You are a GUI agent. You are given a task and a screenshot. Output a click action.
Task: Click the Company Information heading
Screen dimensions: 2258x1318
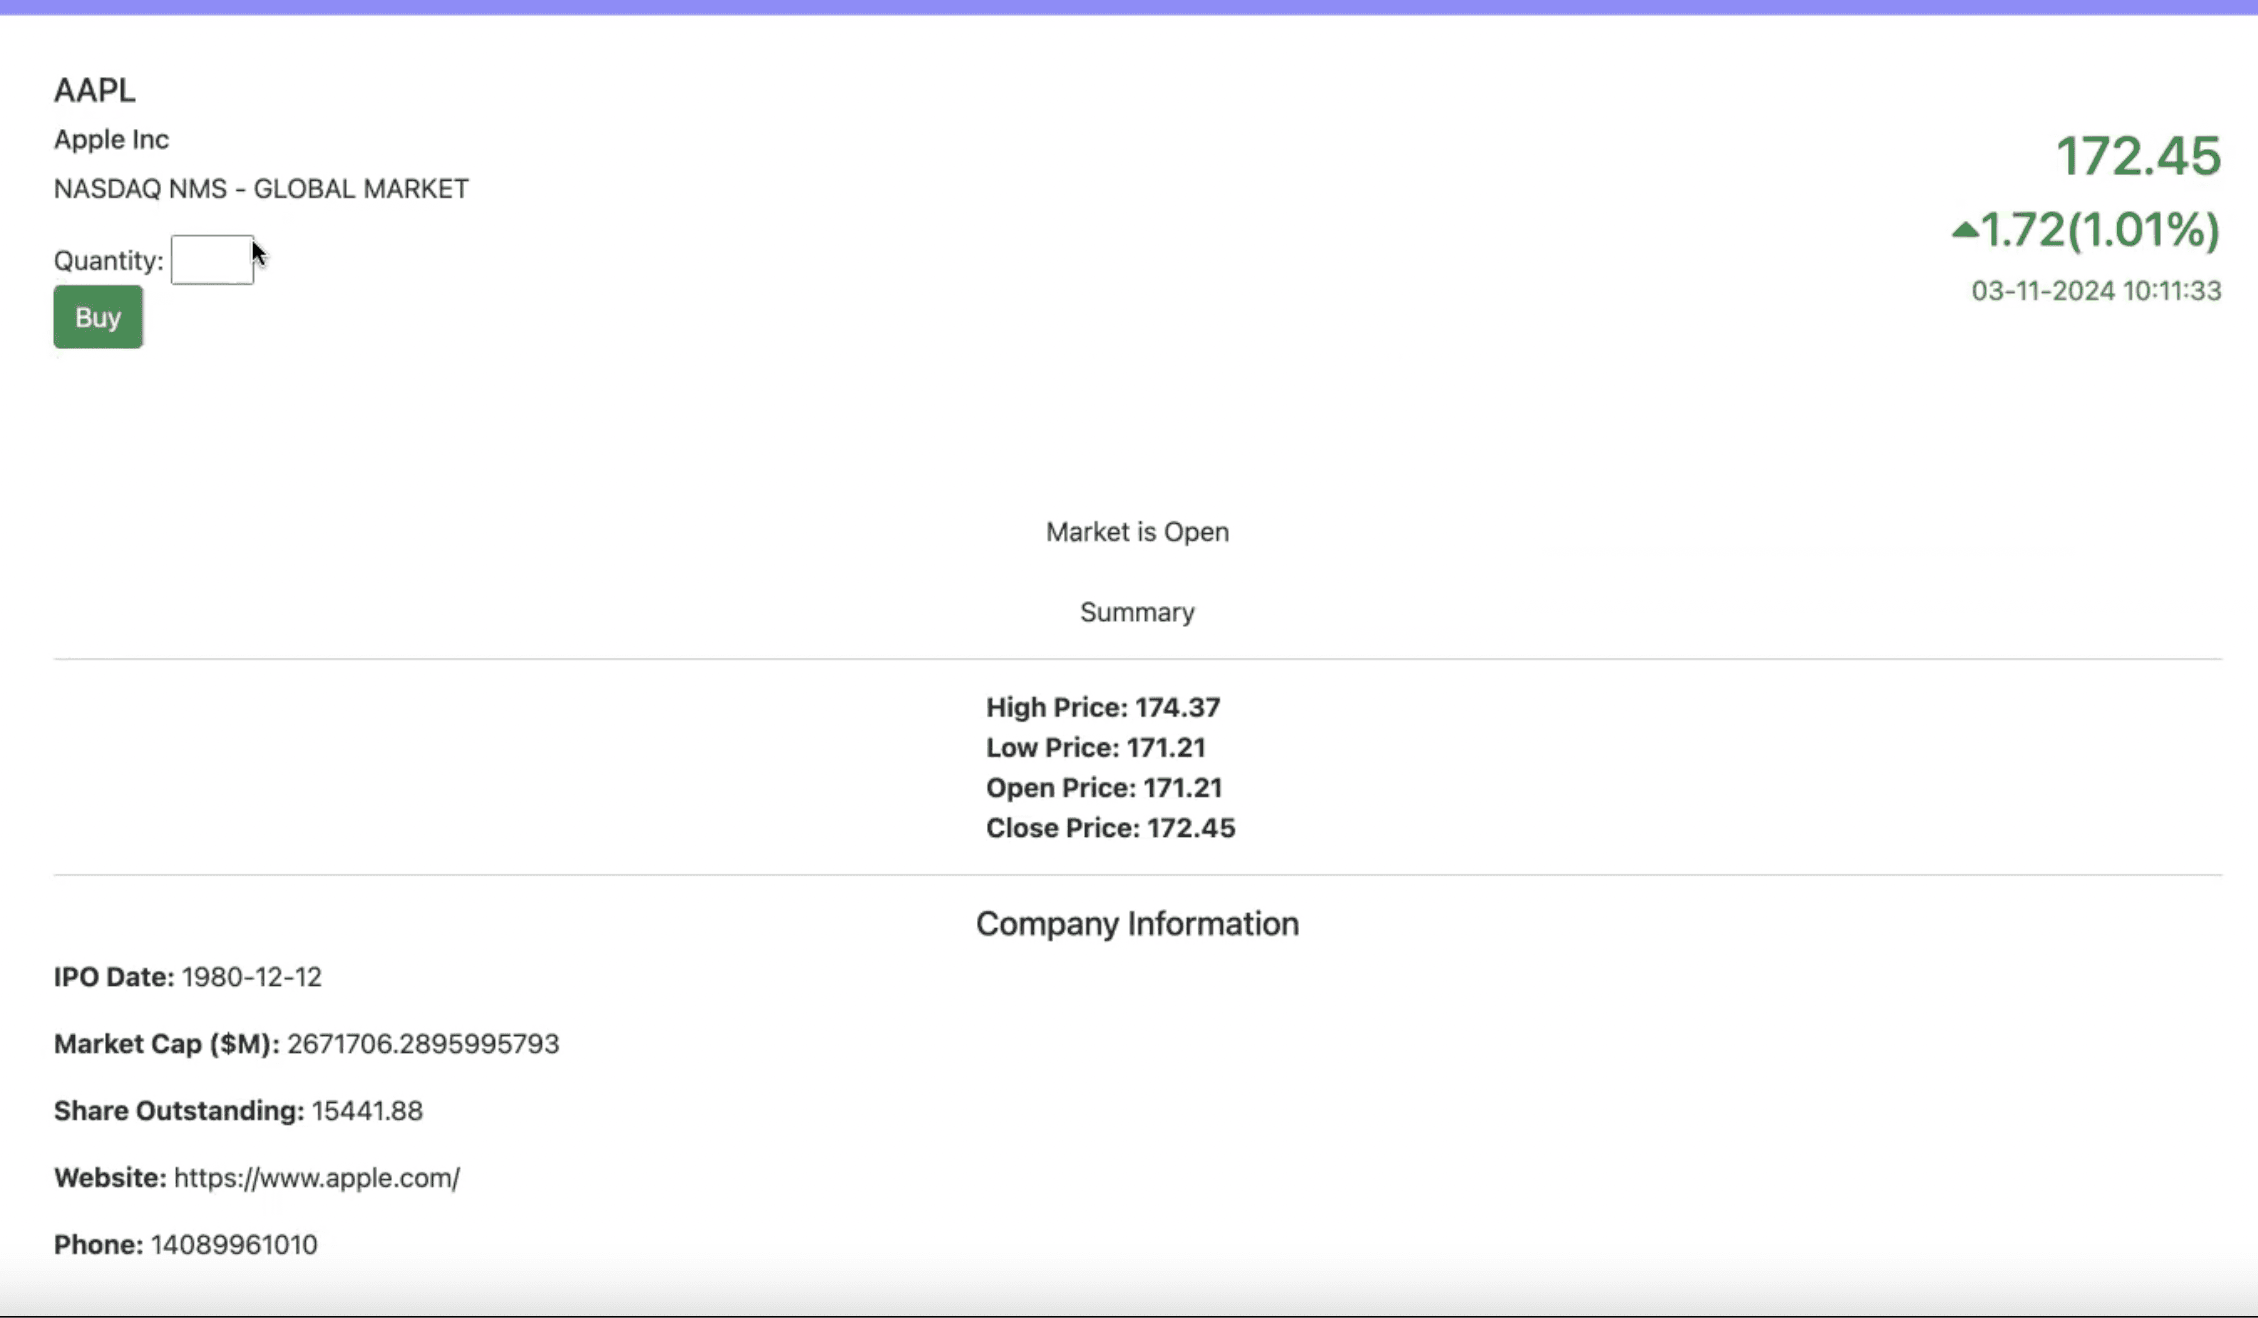click(1137, 924)
